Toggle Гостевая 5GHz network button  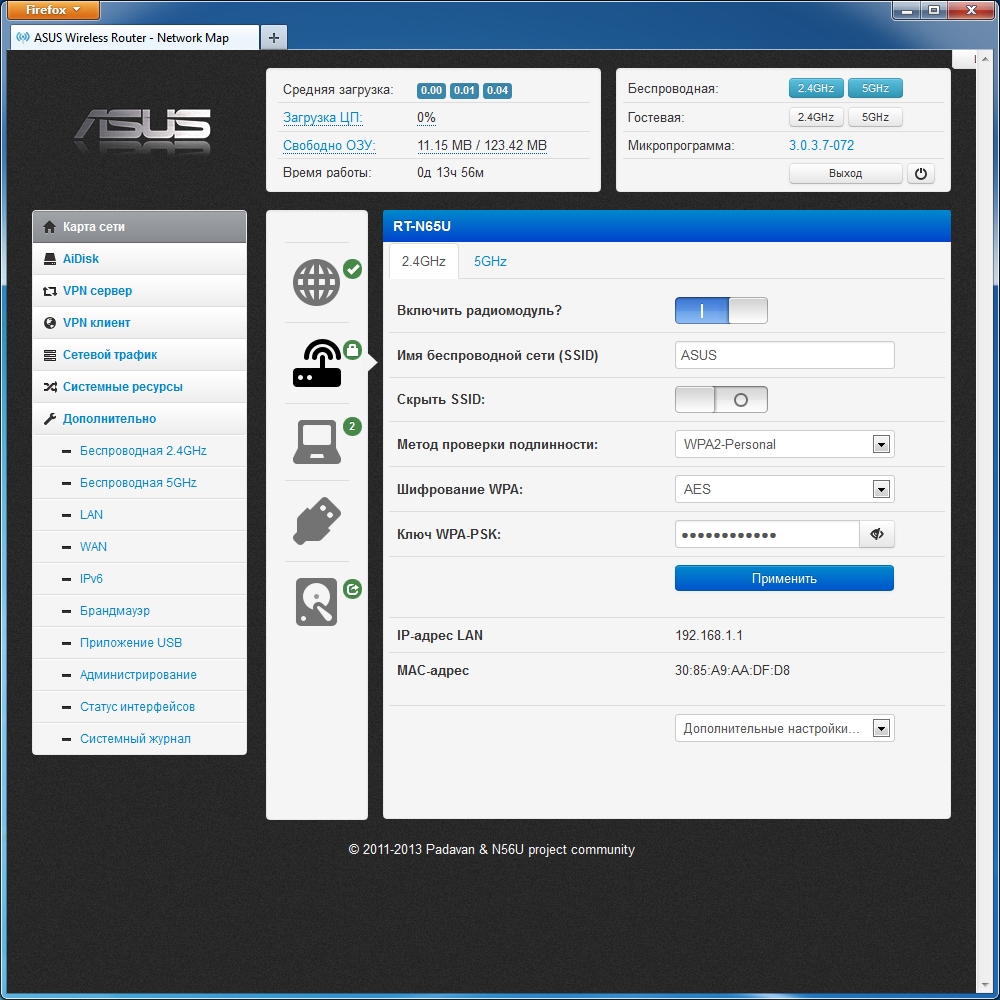[875, 117]
